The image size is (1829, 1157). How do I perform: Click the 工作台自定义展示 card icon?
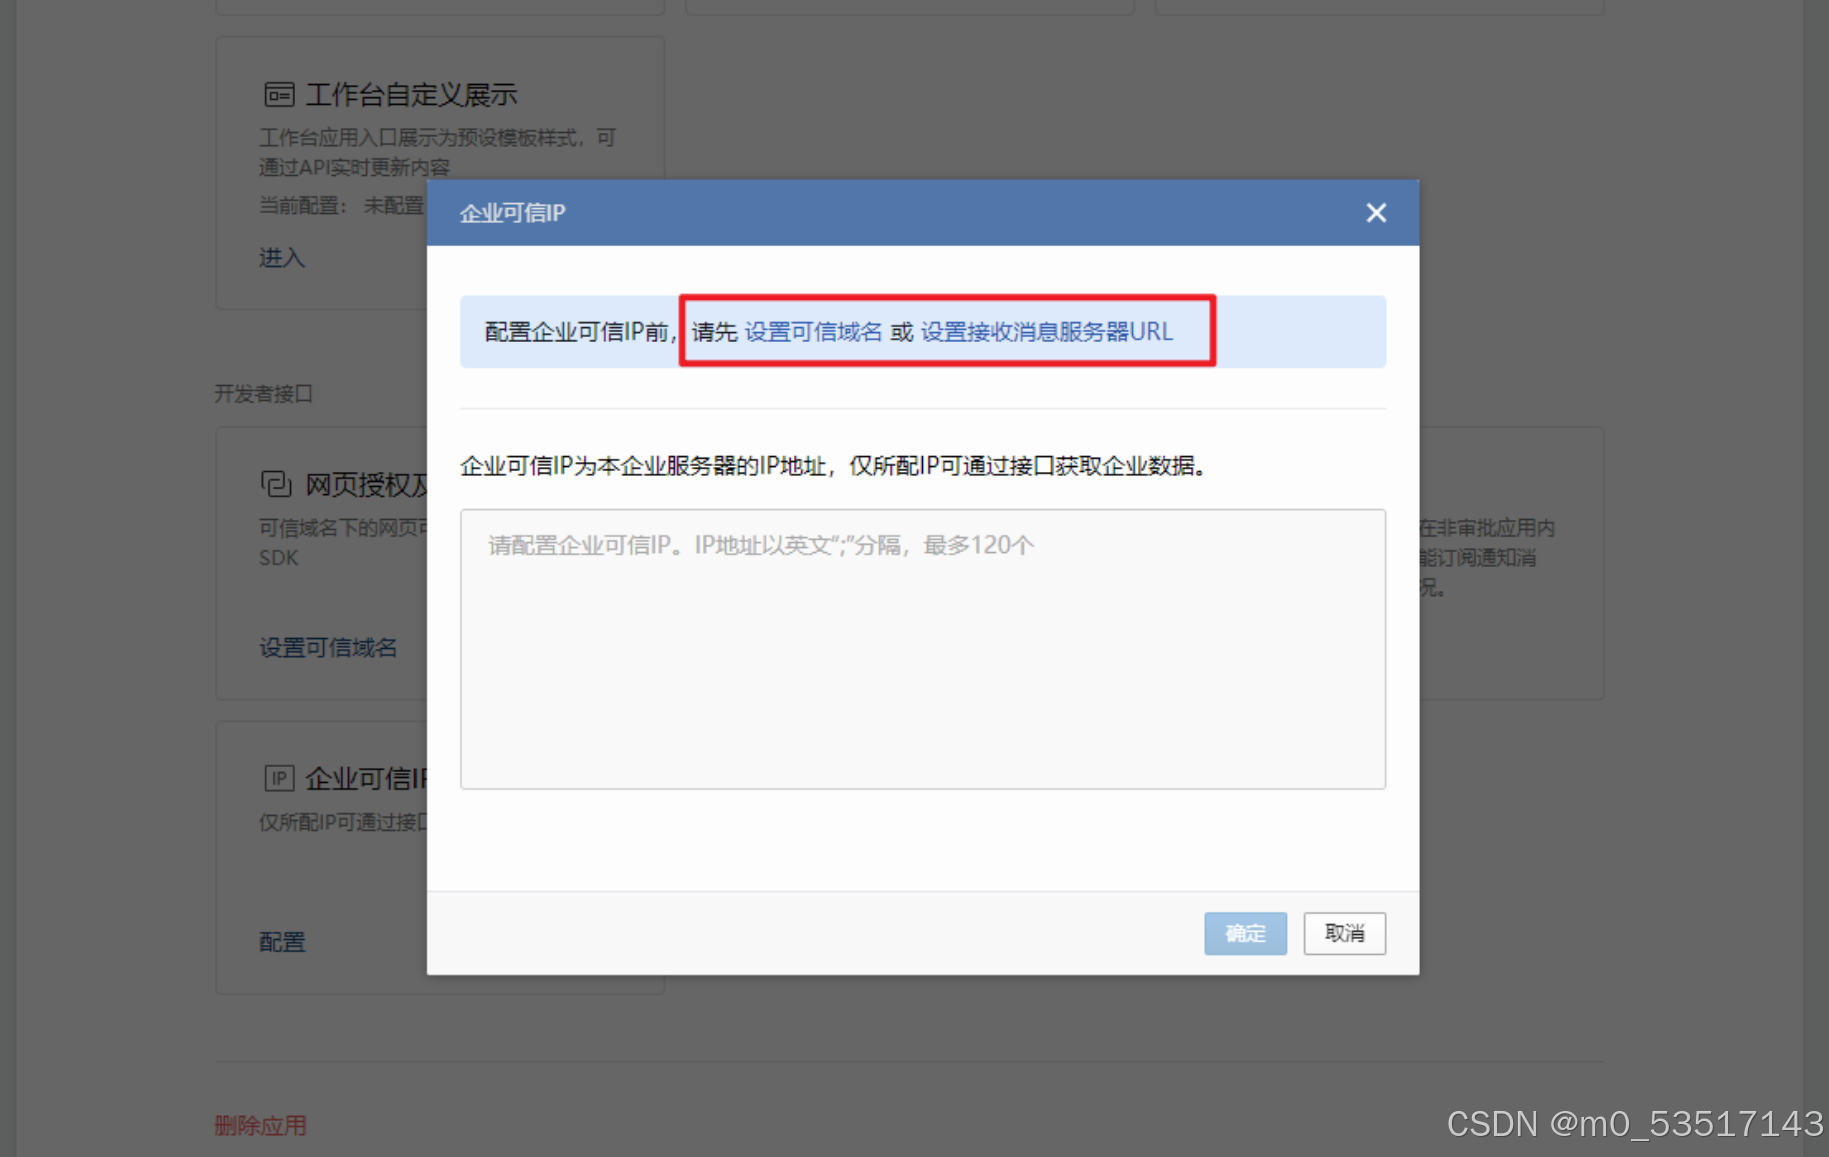(x=279, y=95)
